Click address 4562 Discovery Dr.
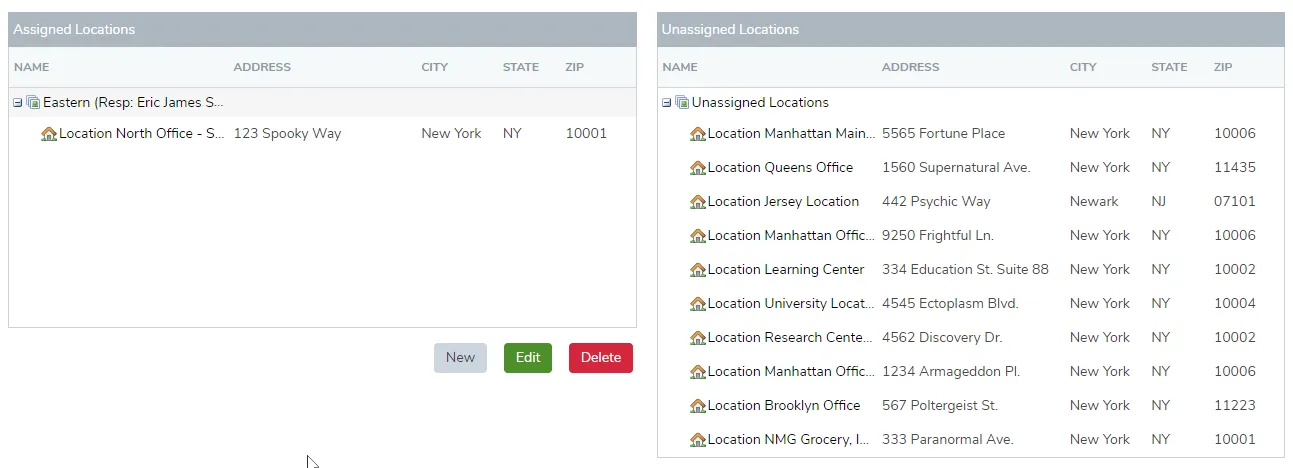1293x468 pixels. [942, 338]
